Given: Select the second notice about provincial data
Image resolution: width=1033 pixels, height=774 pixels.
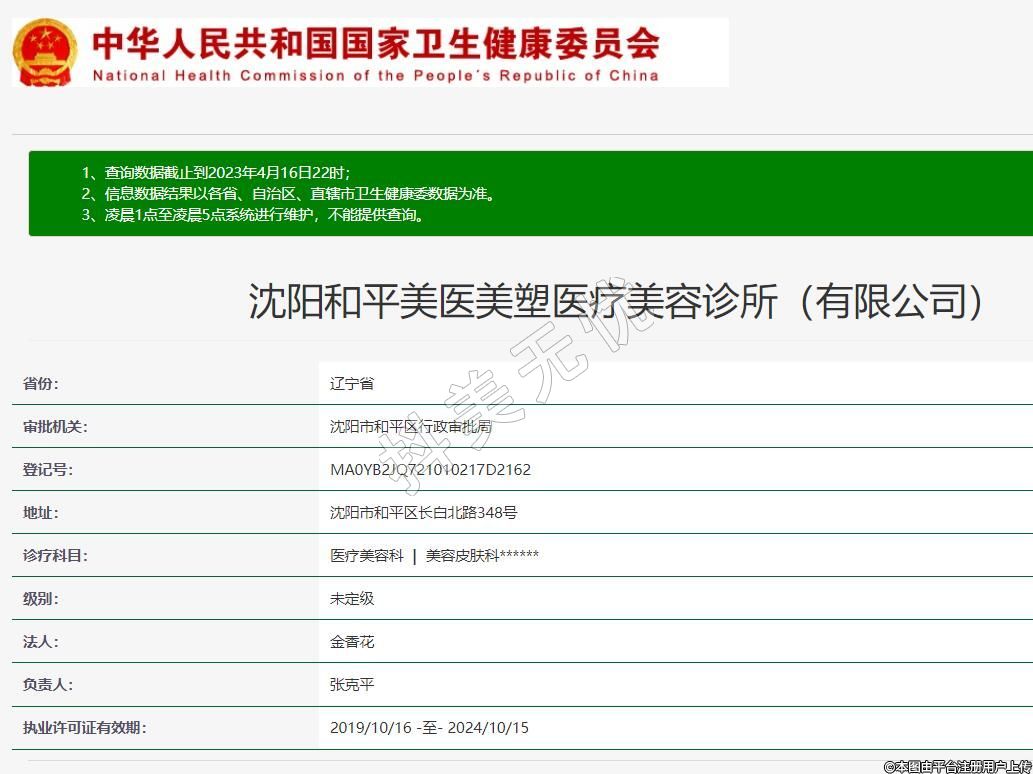Looking at the screenshot, I should coord(288,194).
